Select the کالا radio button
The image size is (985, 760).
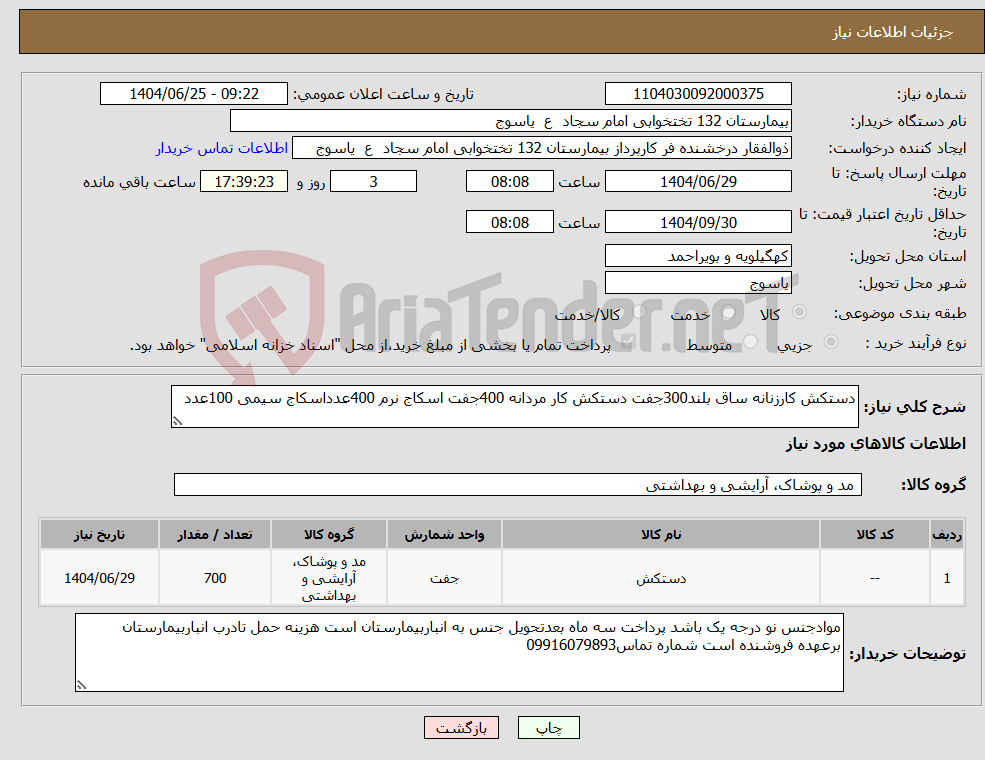(800, 312)
